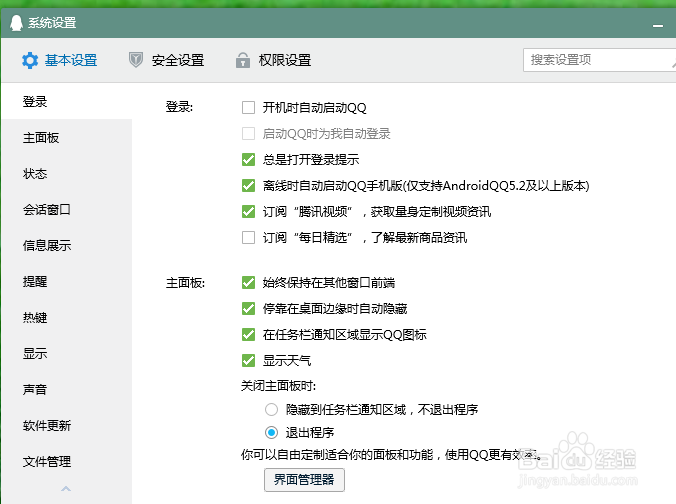
Task: Open 信息展示 settings in the sidebar
Action: click(x=67, y=246)
